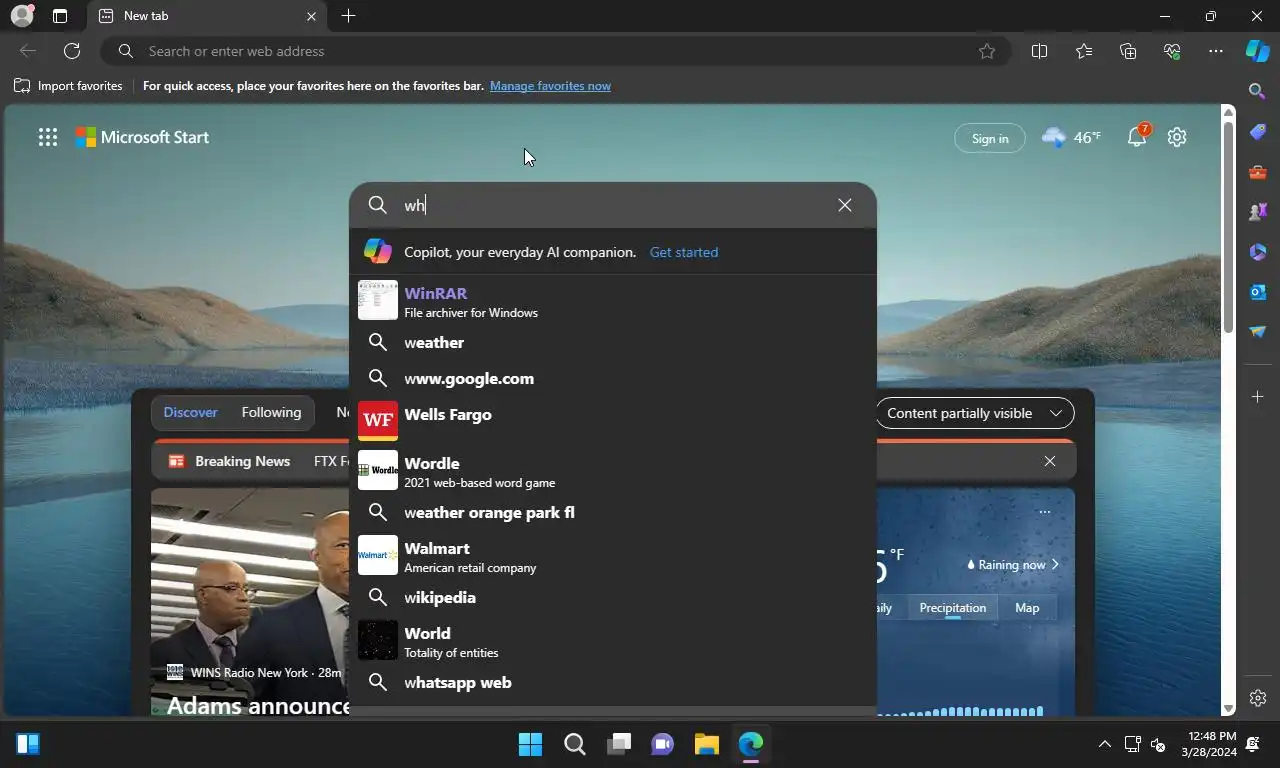Open sidebar Microsoft 365 icon
Screen dimensions: 1280x768
pos(1258,252)
